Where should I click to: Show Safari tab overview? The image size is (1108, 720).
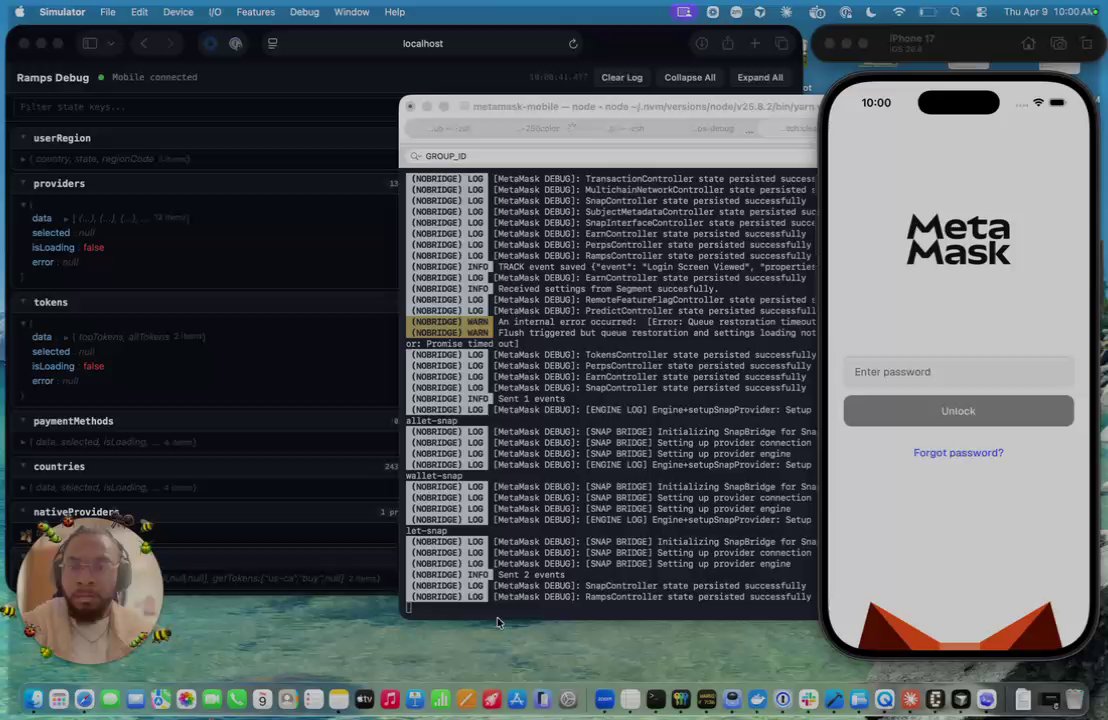[x=782, y=44]
